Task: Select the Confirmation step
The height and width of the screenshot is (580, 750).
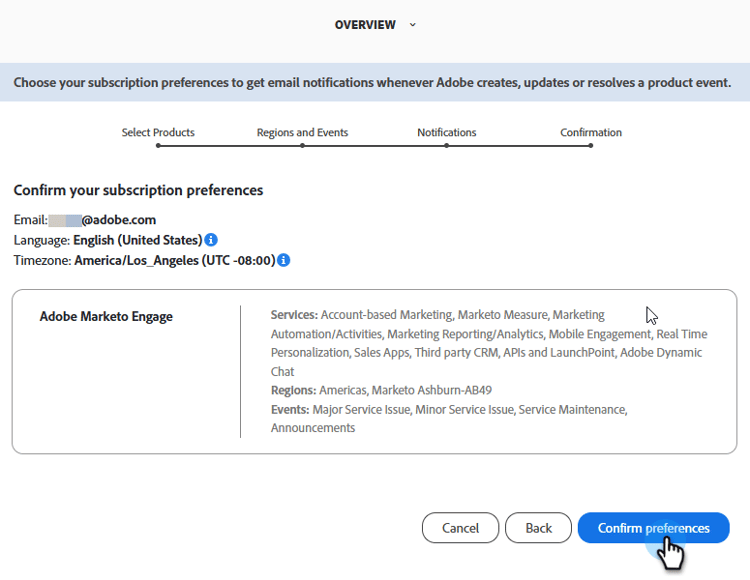Action: [x=591, y=132]
